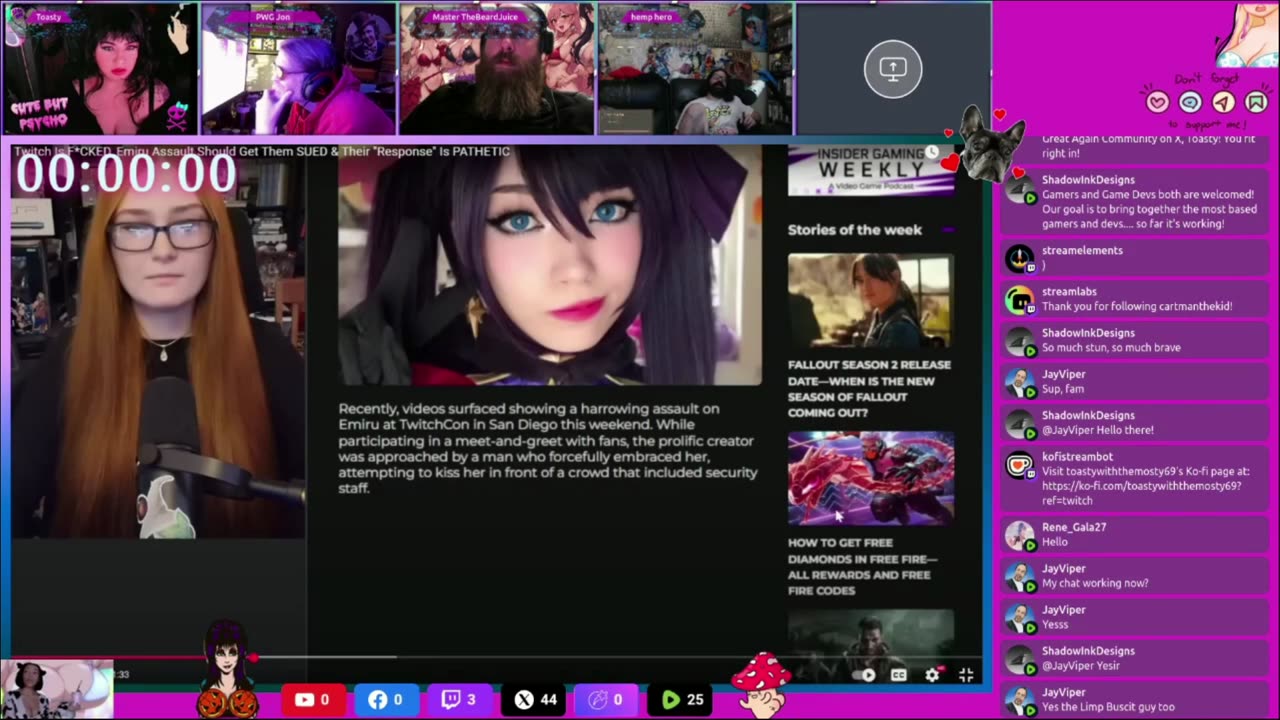Click the streamlabs chat avatar
This screenshot has height=720, width=1280.
[x=1019, y=300]
